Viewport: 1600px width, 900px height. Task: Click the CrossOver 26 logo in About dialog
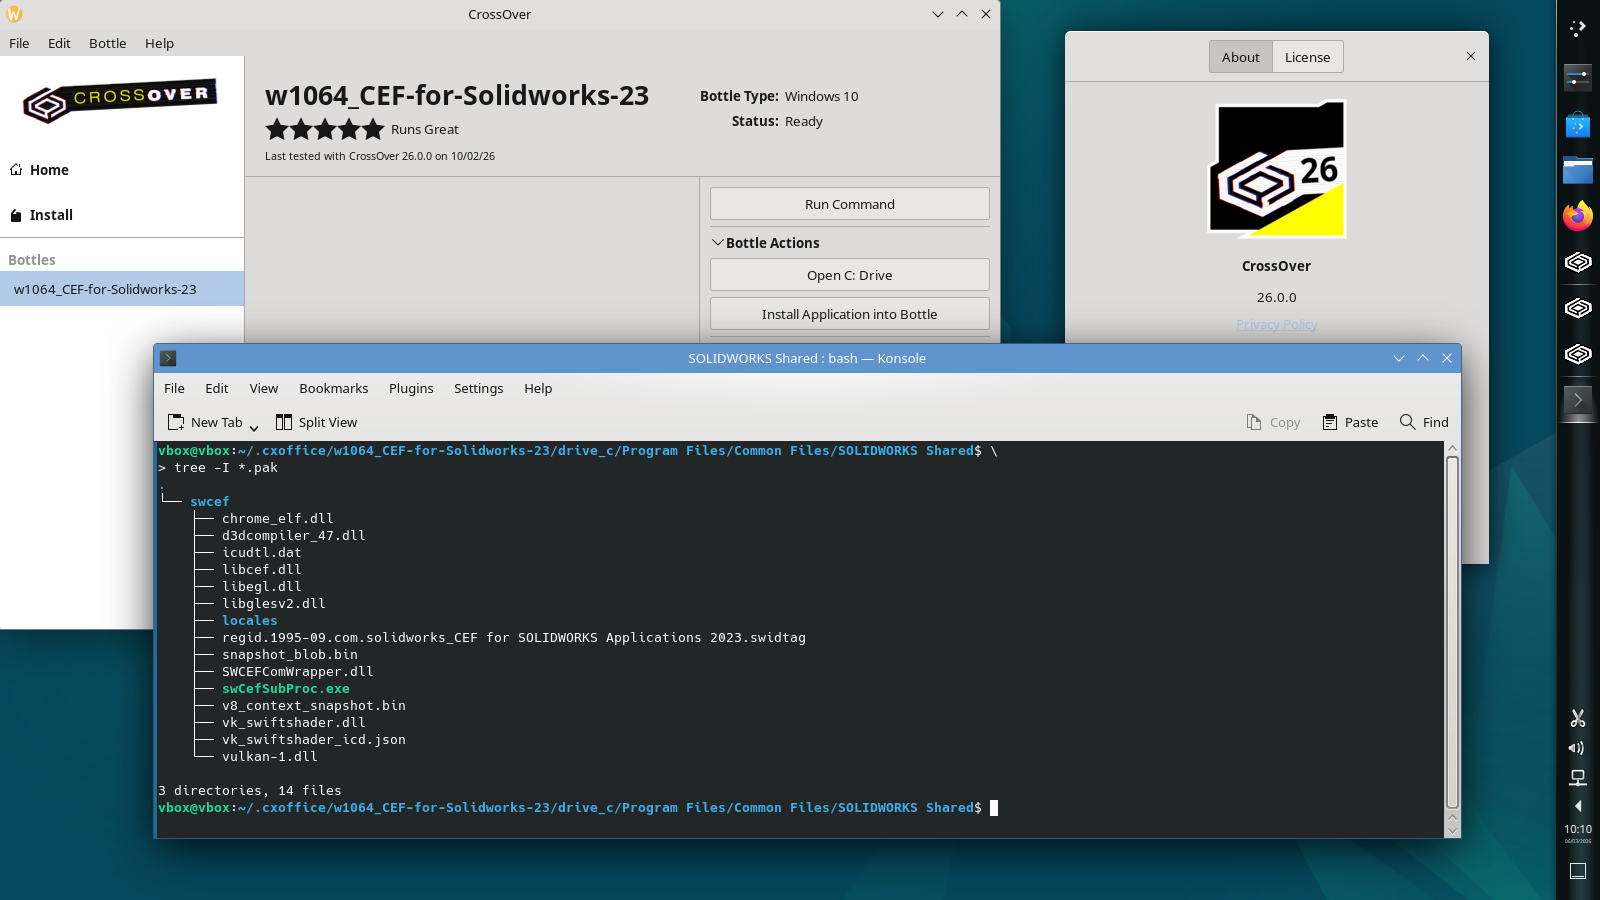pos(1277,169)
